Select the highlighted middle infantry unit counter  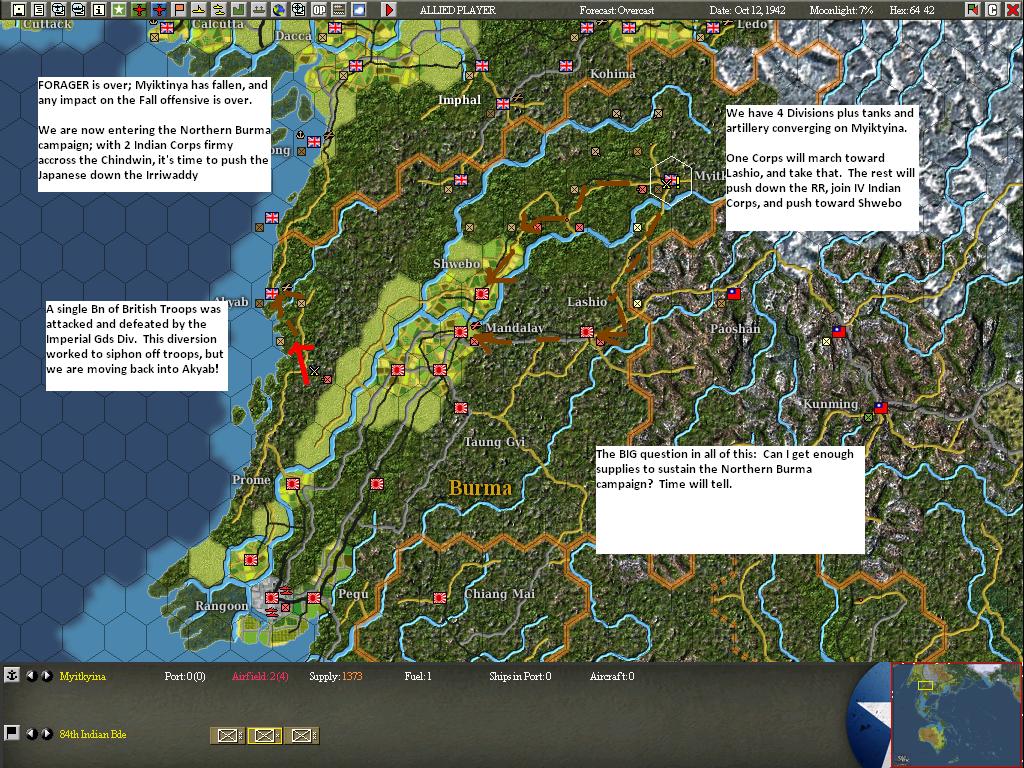pos(264,735)
